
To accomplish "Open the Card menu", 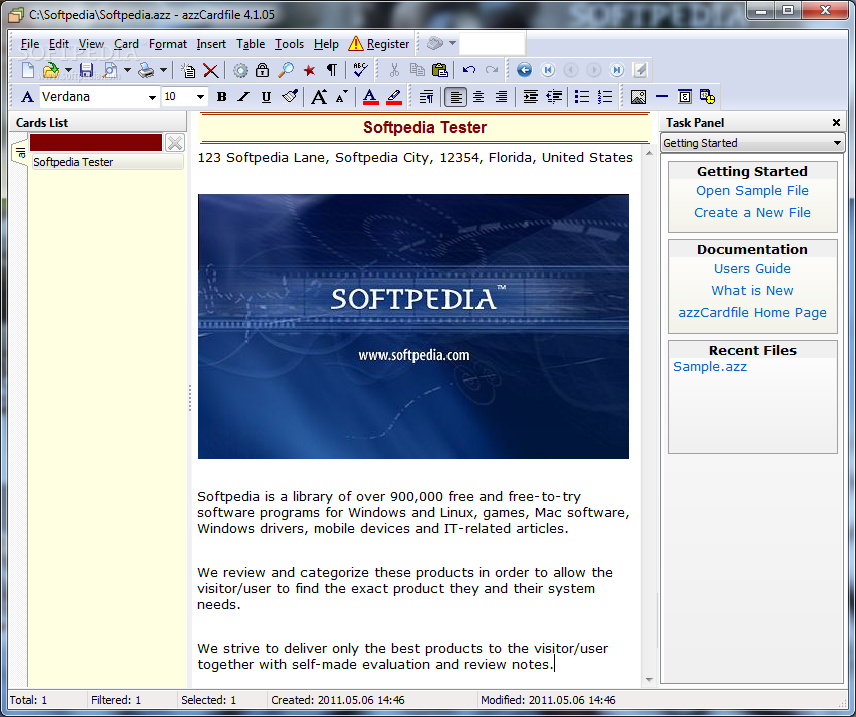I will tap(126, 44).
